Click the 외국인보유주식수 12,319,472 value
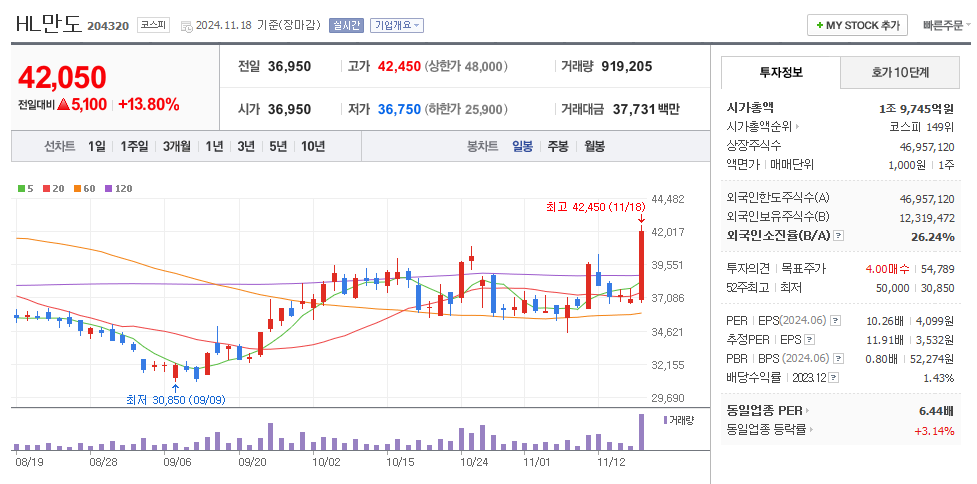This screenshot has height=484, width=977. 927,217
